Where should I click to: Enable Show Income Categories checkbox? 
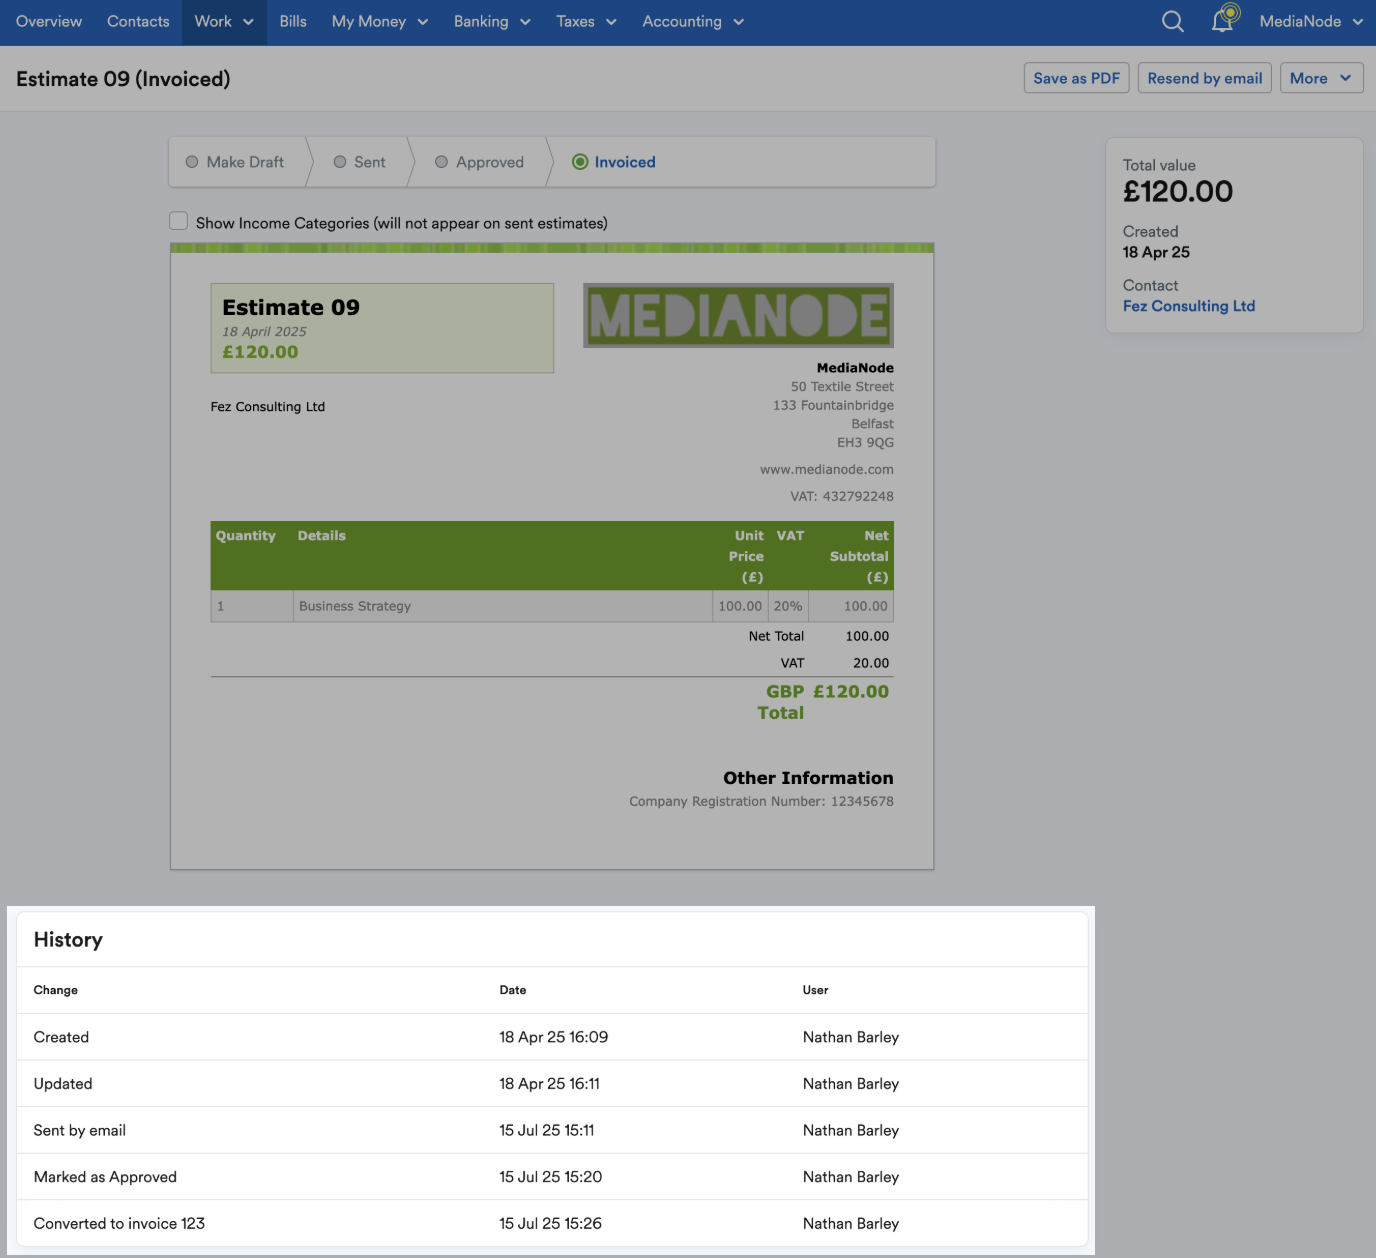179,221
